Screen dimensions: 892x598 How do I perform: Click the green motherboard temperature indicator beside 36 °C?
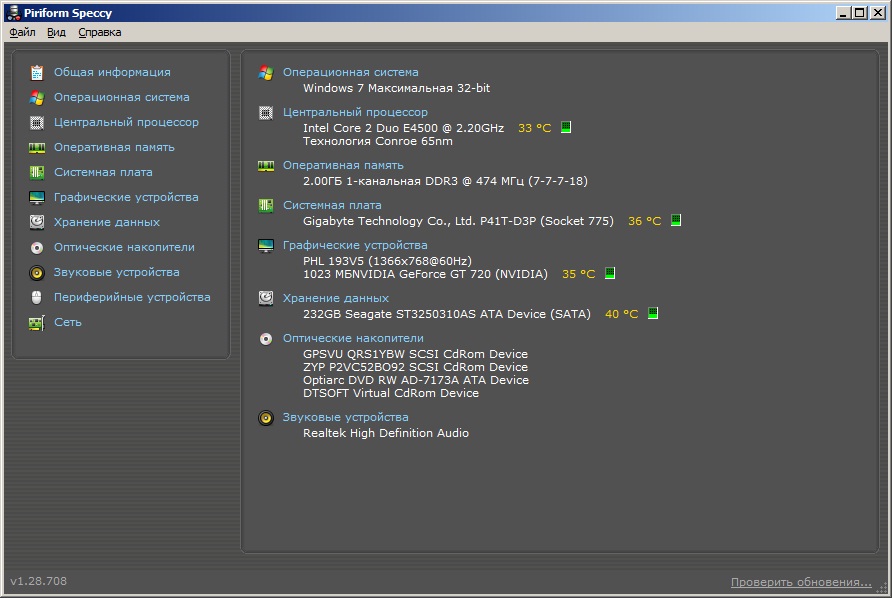pyautogui.click(x=676, y=220)
